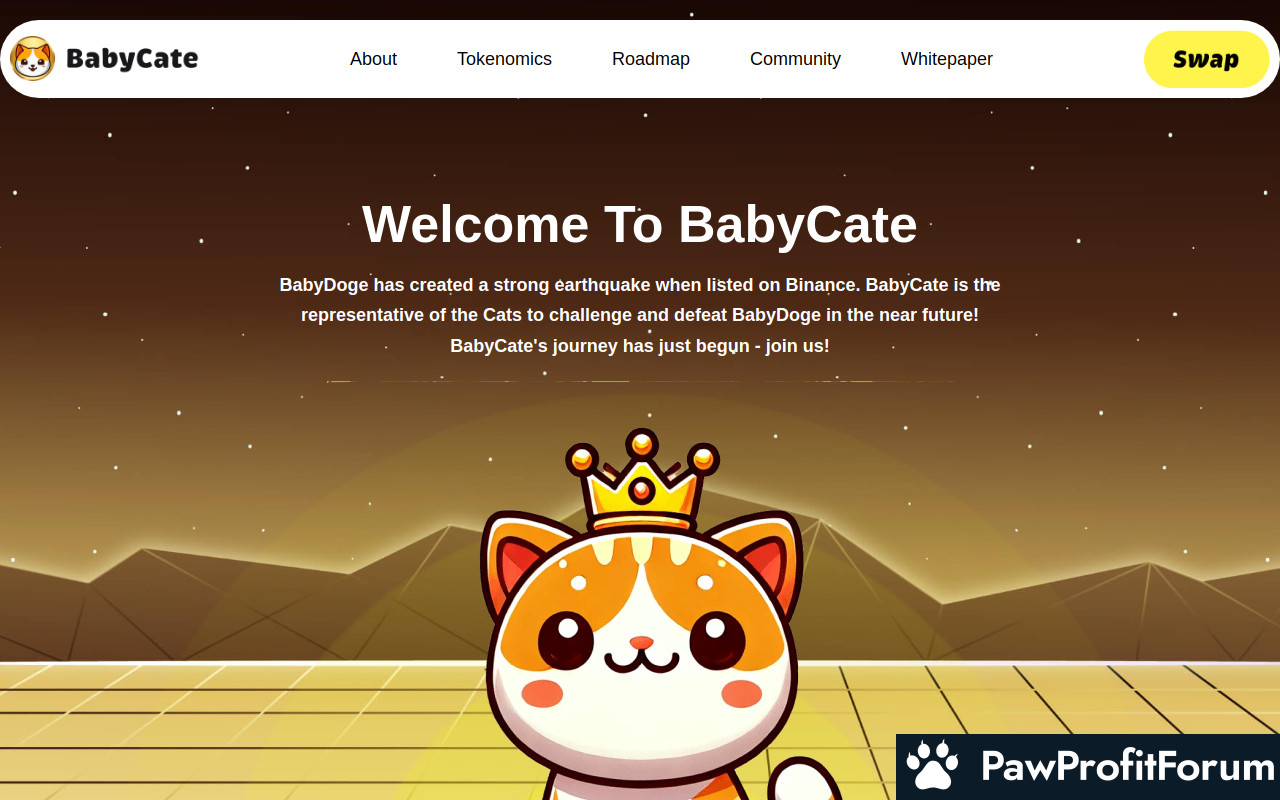Image resolution: width=1280 pixels, height=800 pixels.
Task: Open the About section
Action: click(x=373, y=59)
